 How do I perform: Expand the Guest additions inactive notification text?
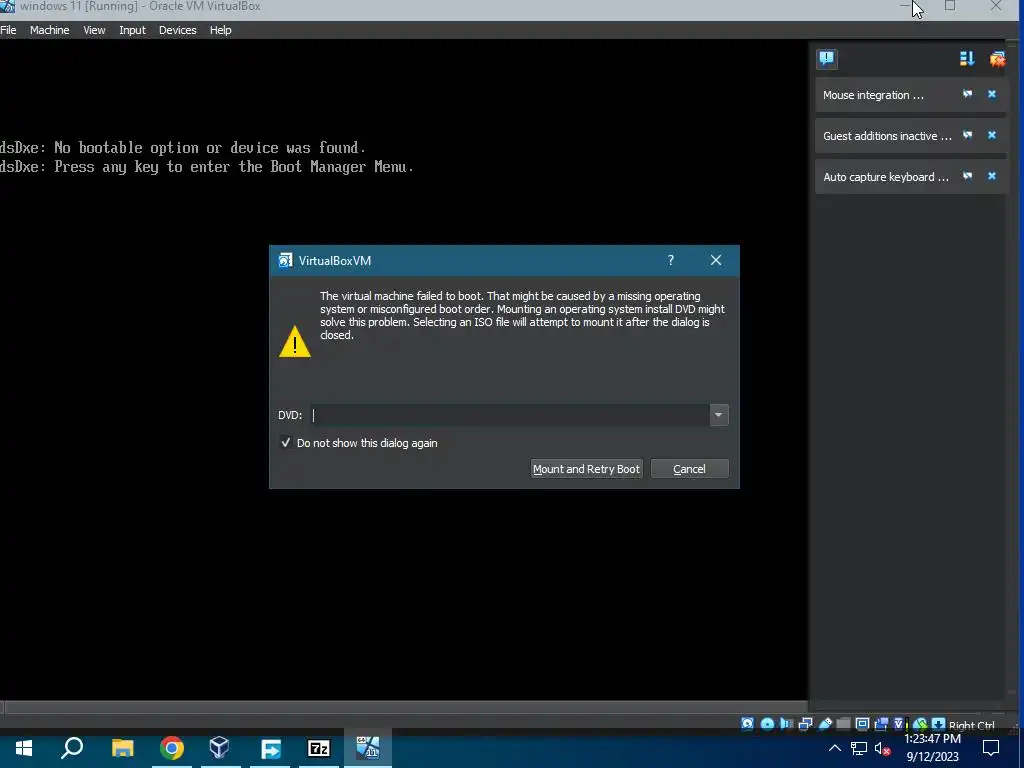point(887,136)
